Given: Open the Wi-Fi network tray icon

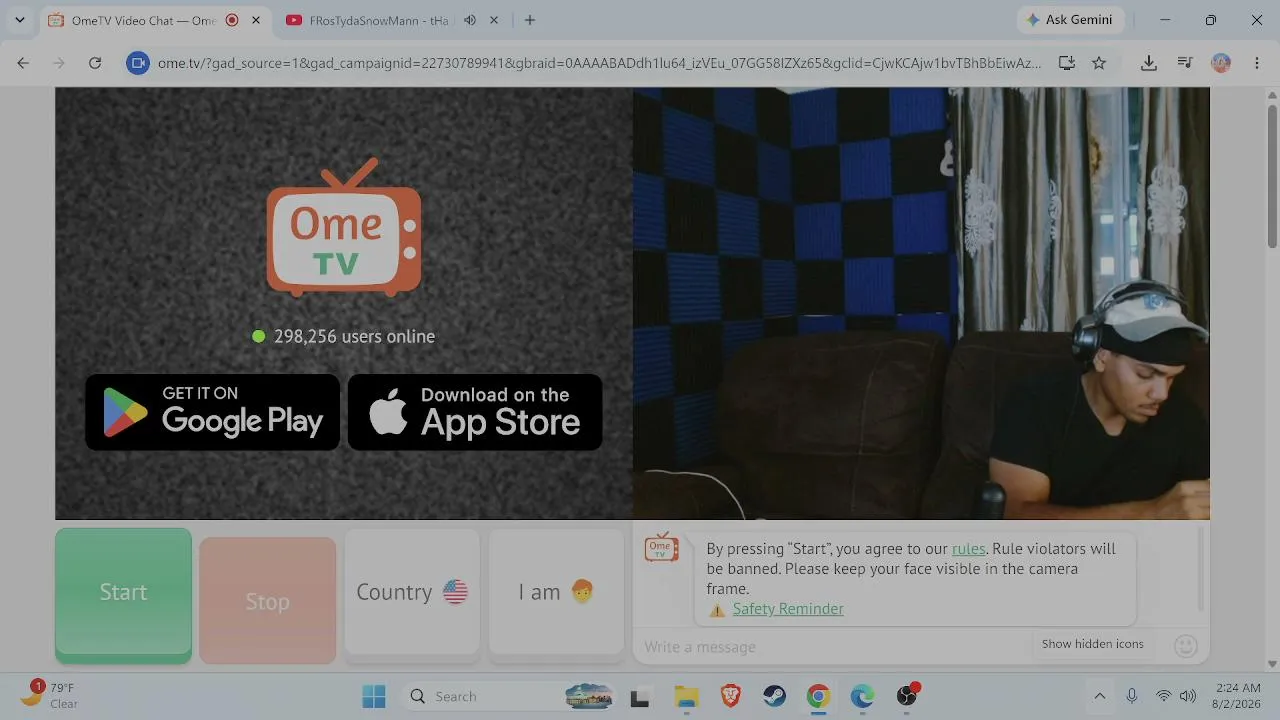Looking at the screenshot, I should 1163,696.
